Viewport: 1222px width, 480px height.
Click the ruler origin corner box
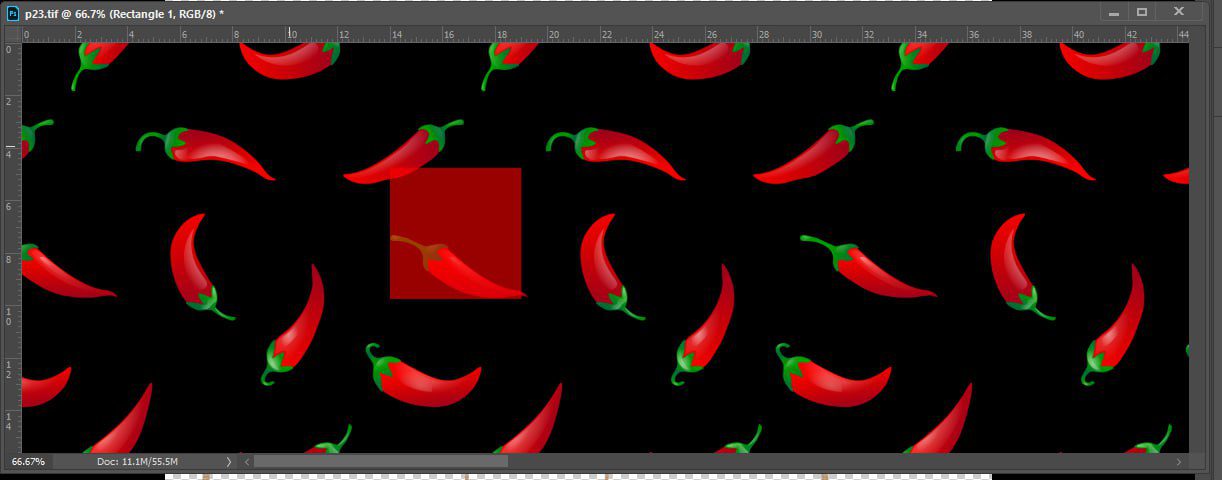13,35
